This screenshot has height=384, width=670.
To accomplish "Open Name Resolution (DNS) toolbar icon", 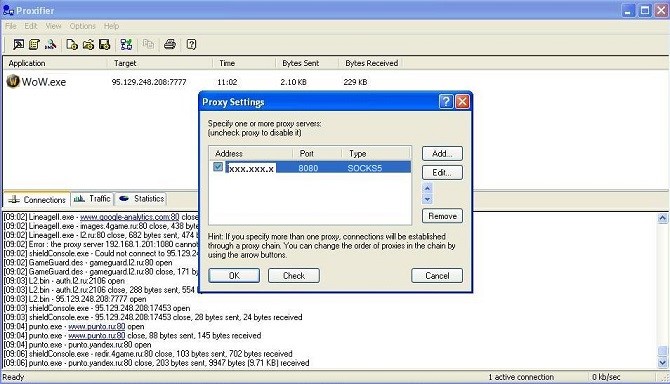I will [x=50, y=44].
